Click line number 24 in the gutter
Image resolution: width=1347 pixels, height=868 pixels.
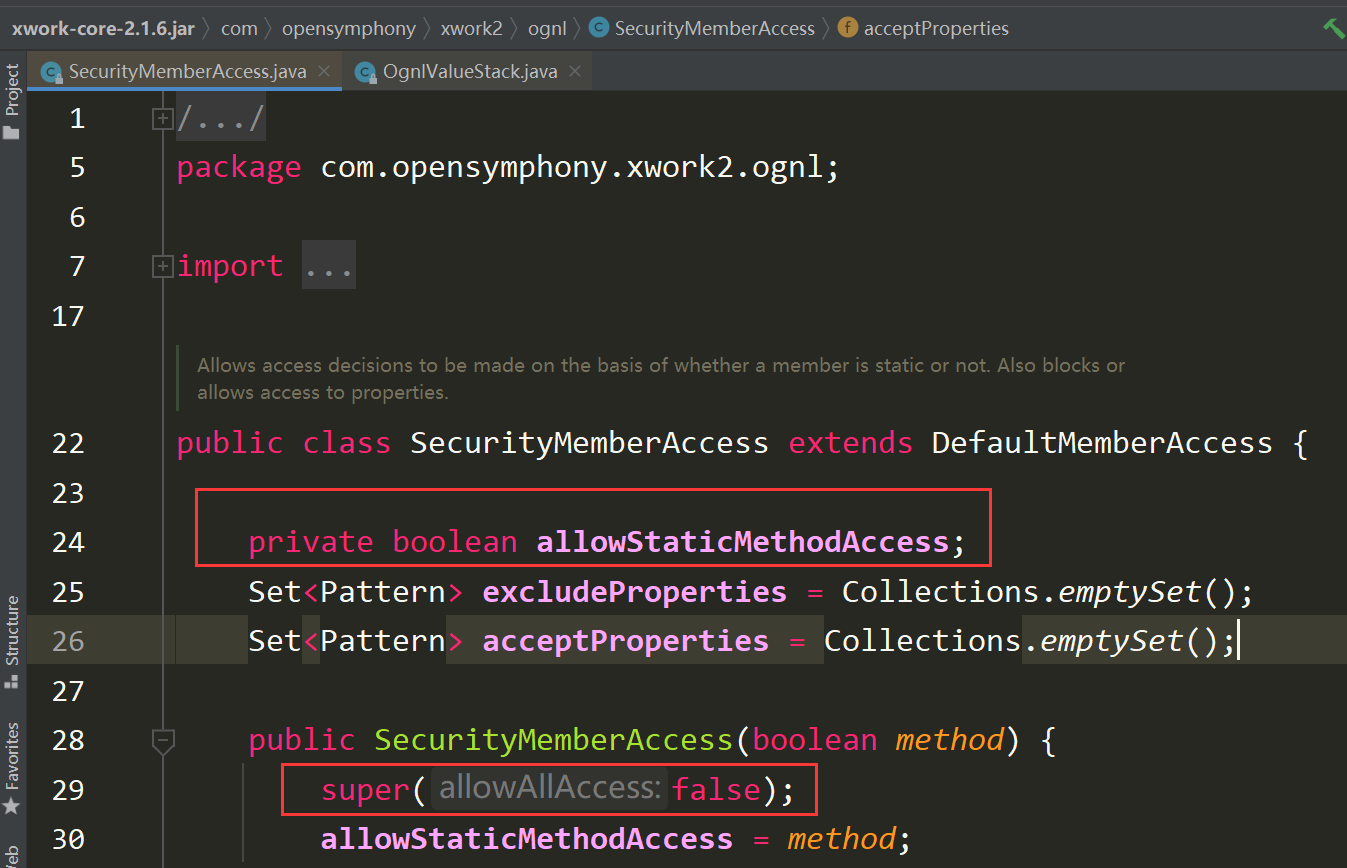(68, 542)
